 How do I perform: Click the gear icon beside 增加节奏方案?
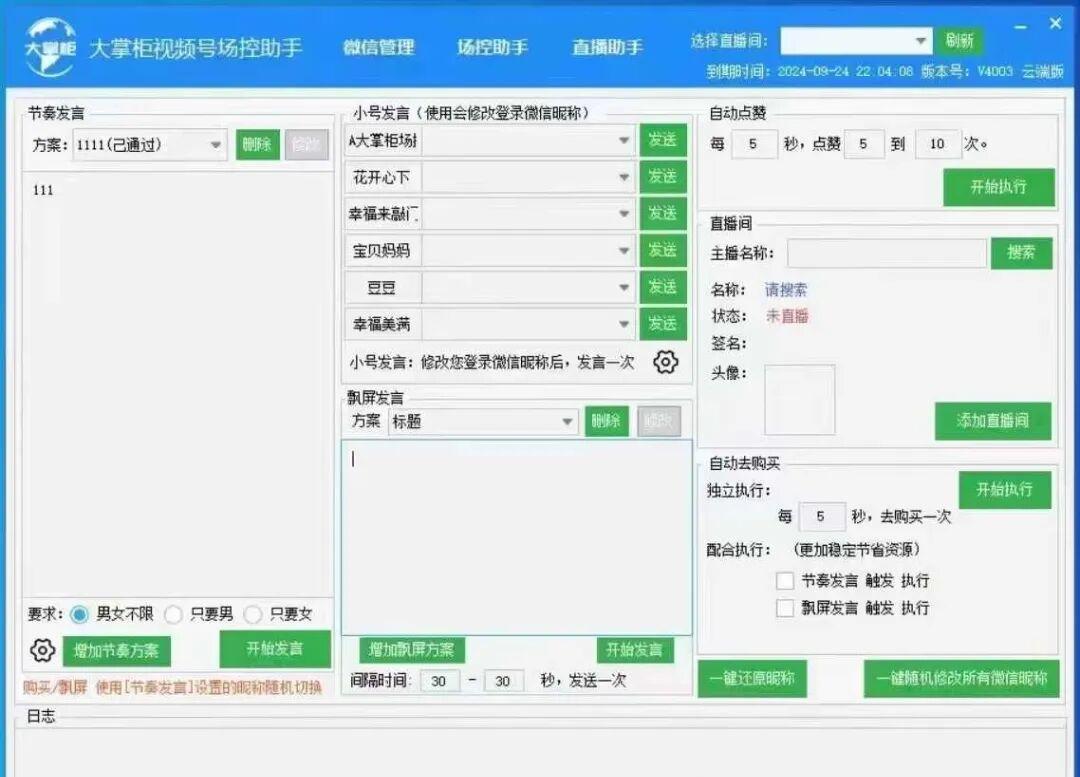click(x=42, y=649)
